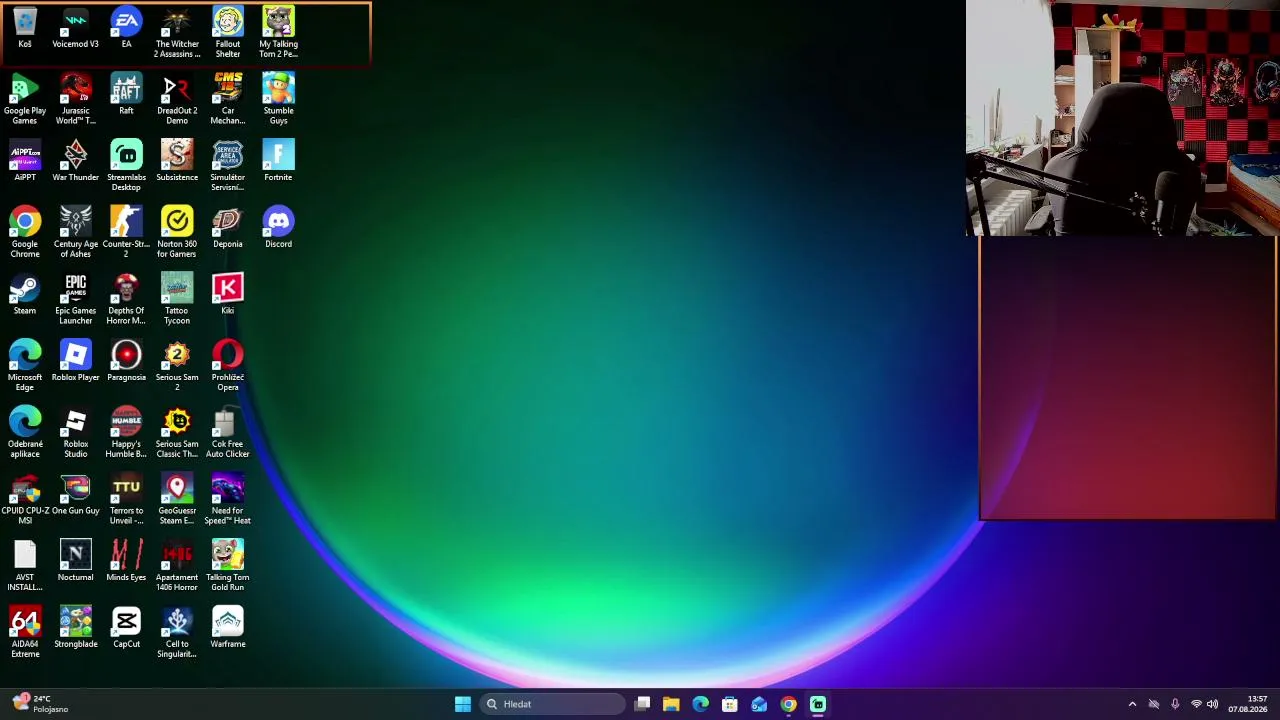Click the Kiki desktop icon
Image resolution: width=1280 pixels, height=720 pixels.
(228, 295)
